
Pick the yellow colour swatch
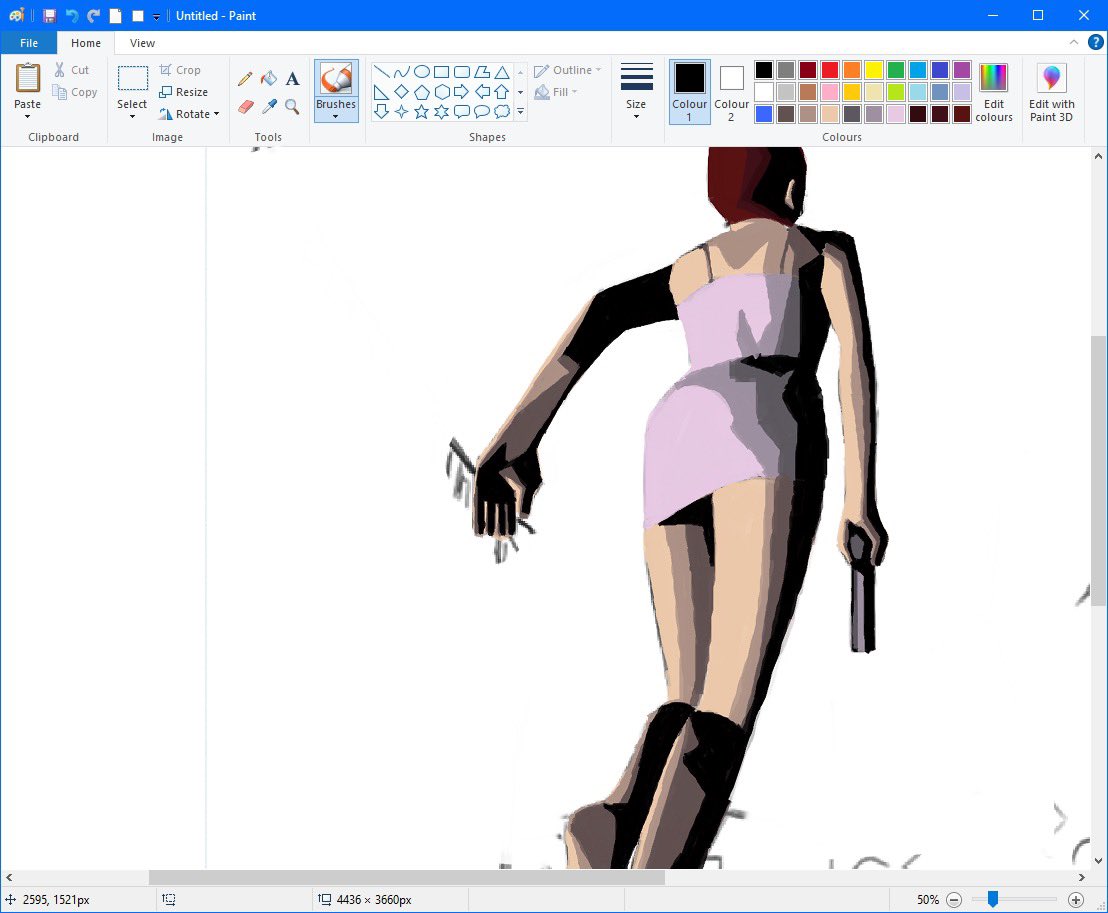click(873, 70)
